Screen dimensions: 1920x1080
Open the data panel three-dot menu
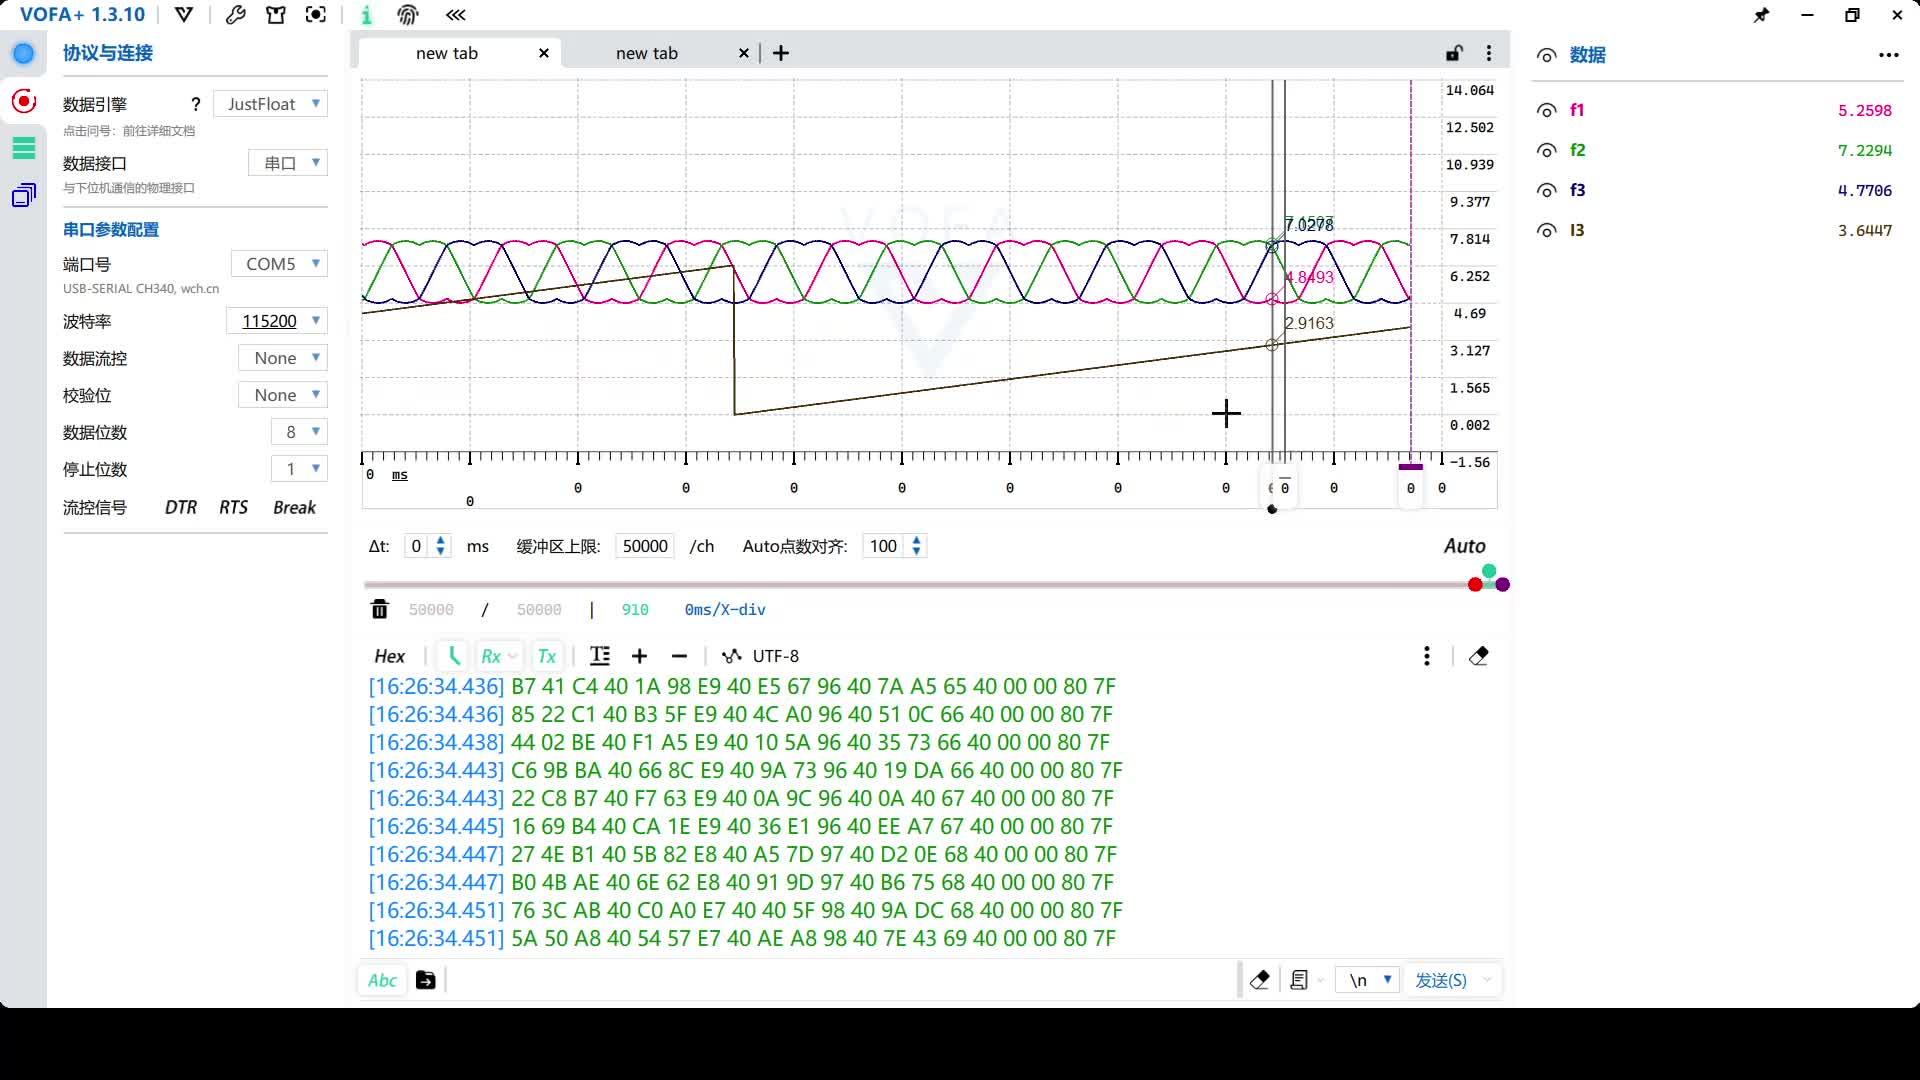1887,55
